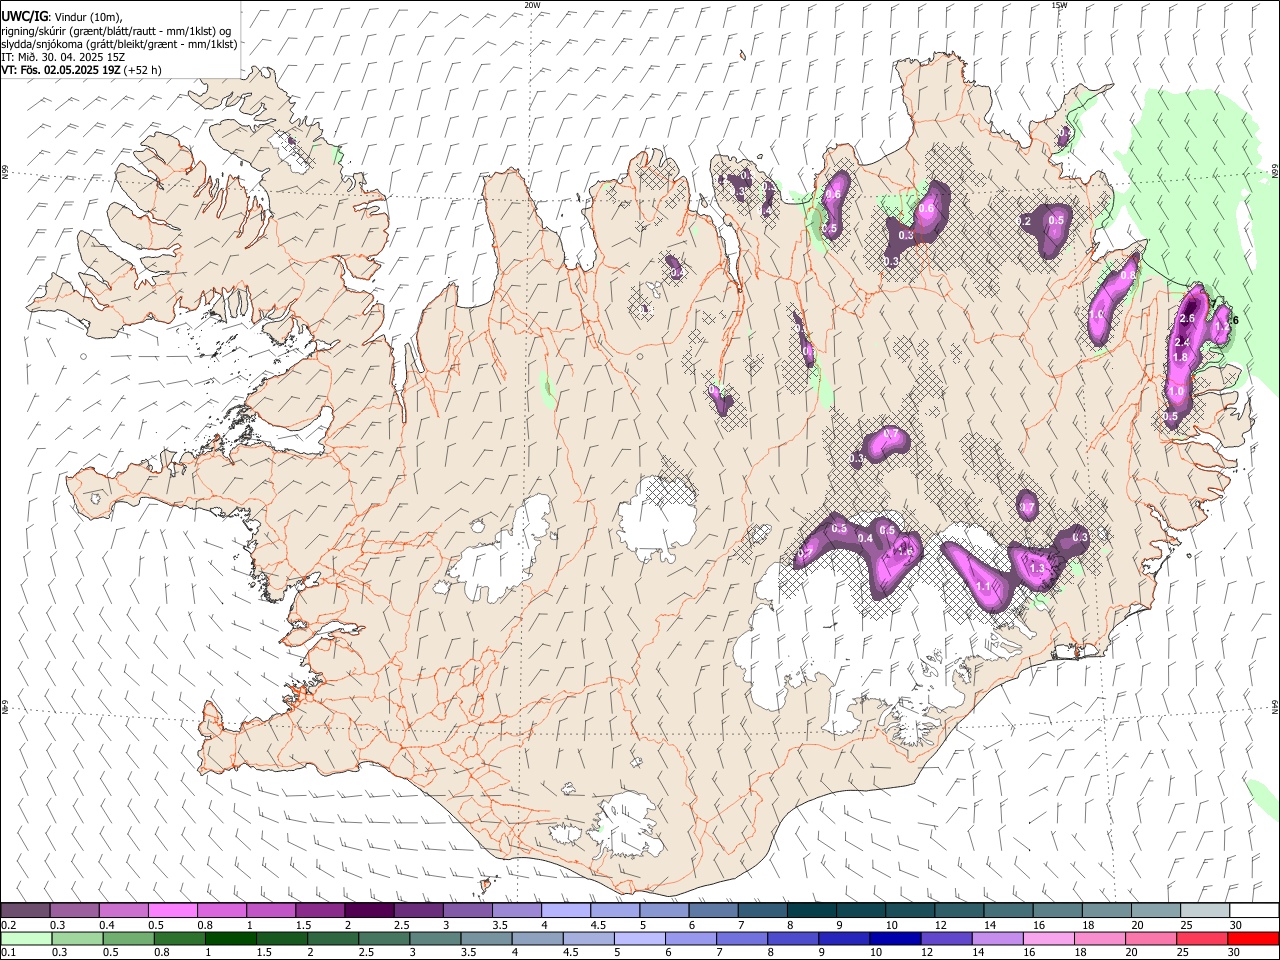Select the bright pink swatch between 0.5 and 0.8 in the upper scale
Image resolution: width=1280 pixels, height=960 pixels.
[x=172, y=910]
